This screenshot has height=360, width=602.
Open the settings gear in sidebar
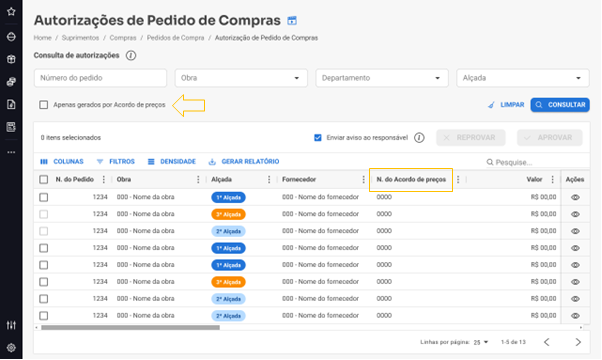point(11,348)
